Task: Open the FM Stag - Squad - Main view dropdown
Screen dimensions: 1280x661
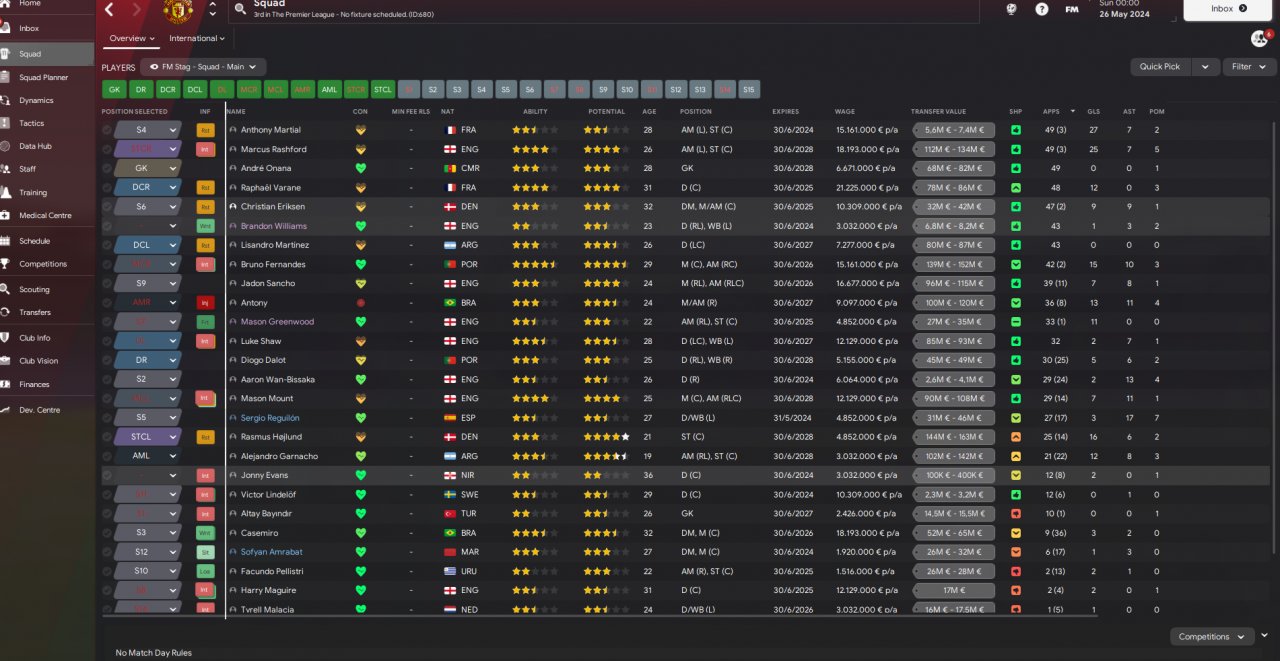Action: tap(202, 67)
